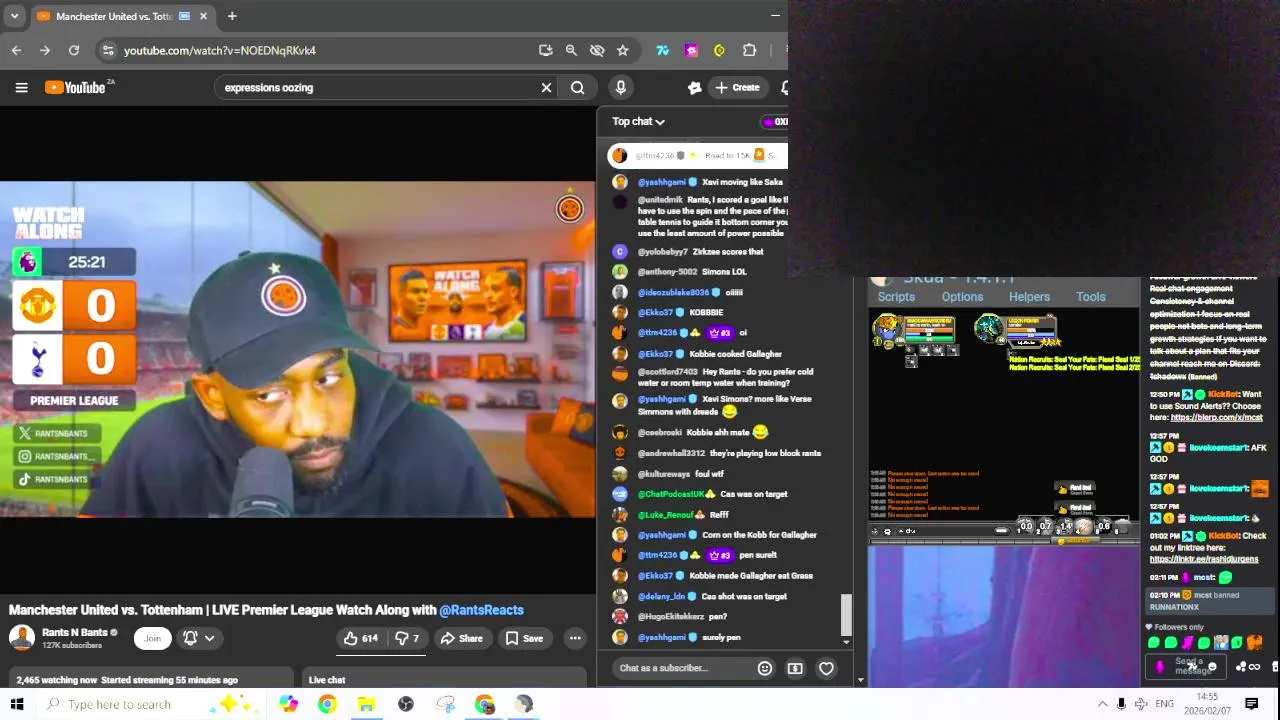This screenshot has height=720, width=1280.
Task: Open the Copilot icon on the taskbar
Action: 288,704
